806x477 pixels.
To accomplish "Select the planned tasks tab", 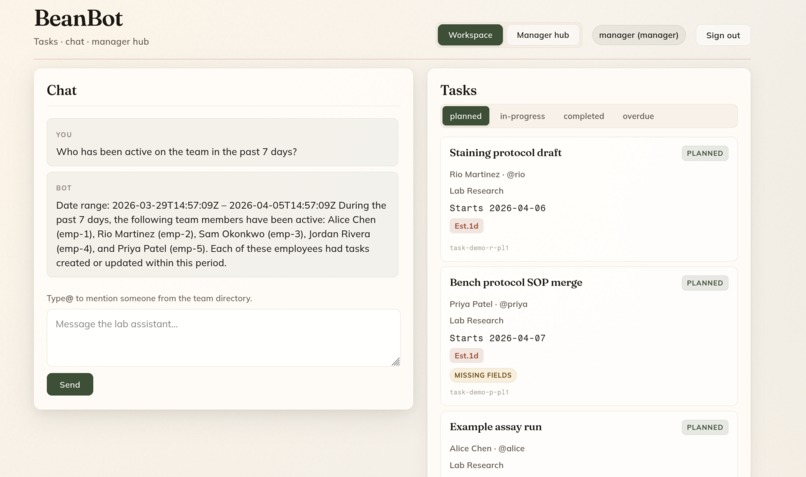I will pos(466,116).
